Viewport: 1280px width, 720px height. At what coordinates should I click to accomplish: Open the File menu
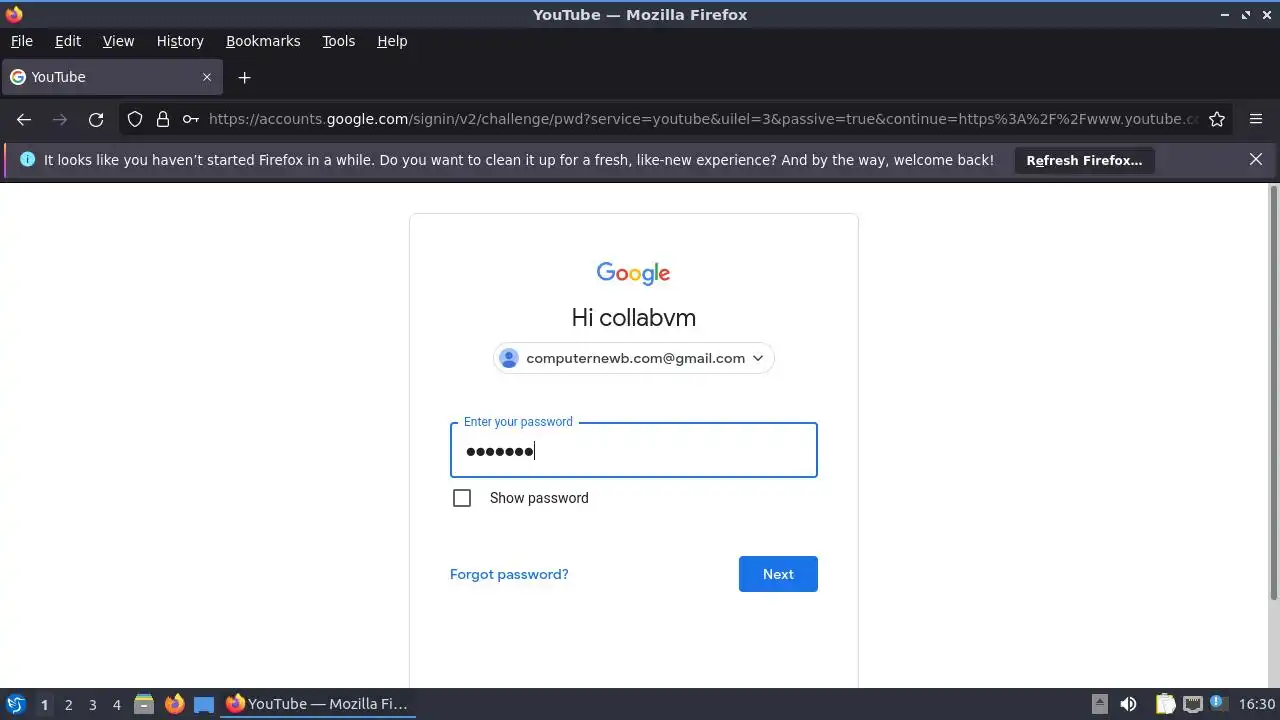click(21, 41)
